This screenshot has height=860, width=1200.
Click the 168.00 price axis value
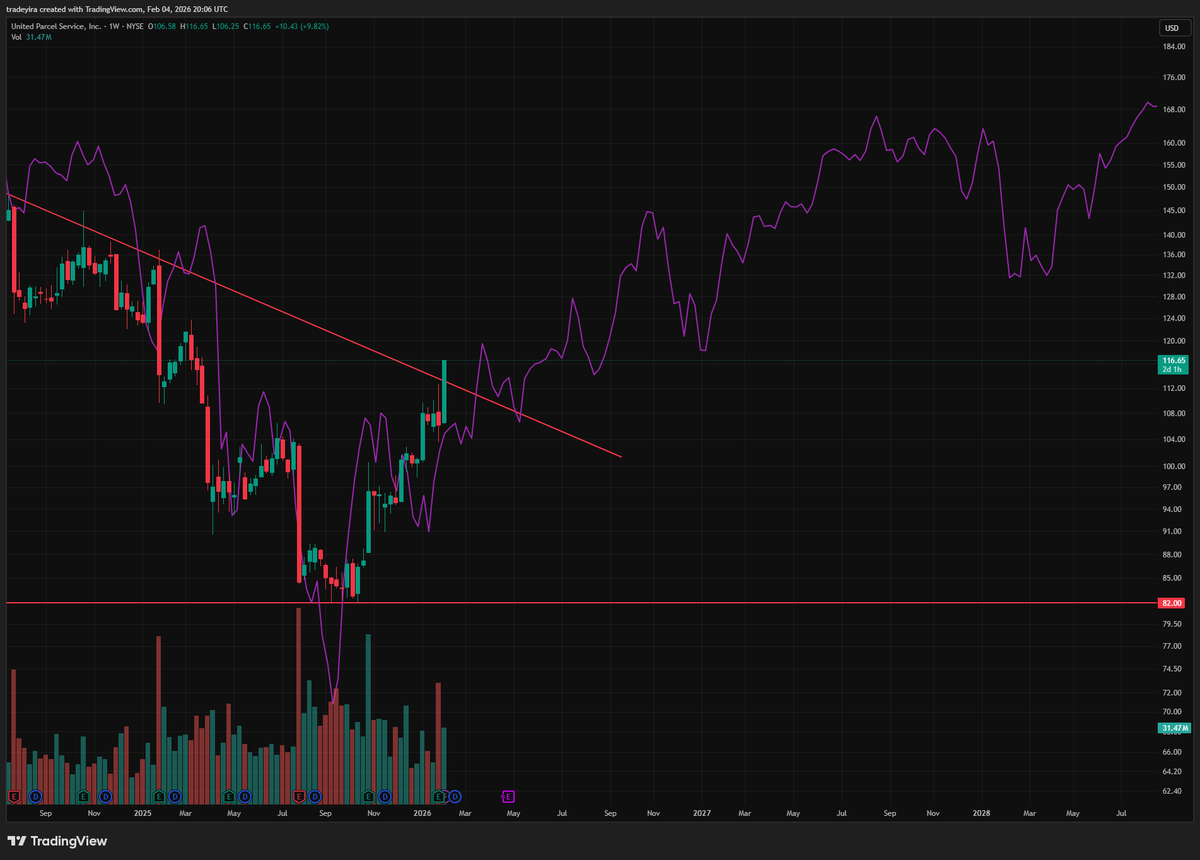click(x=1173, y=110)
